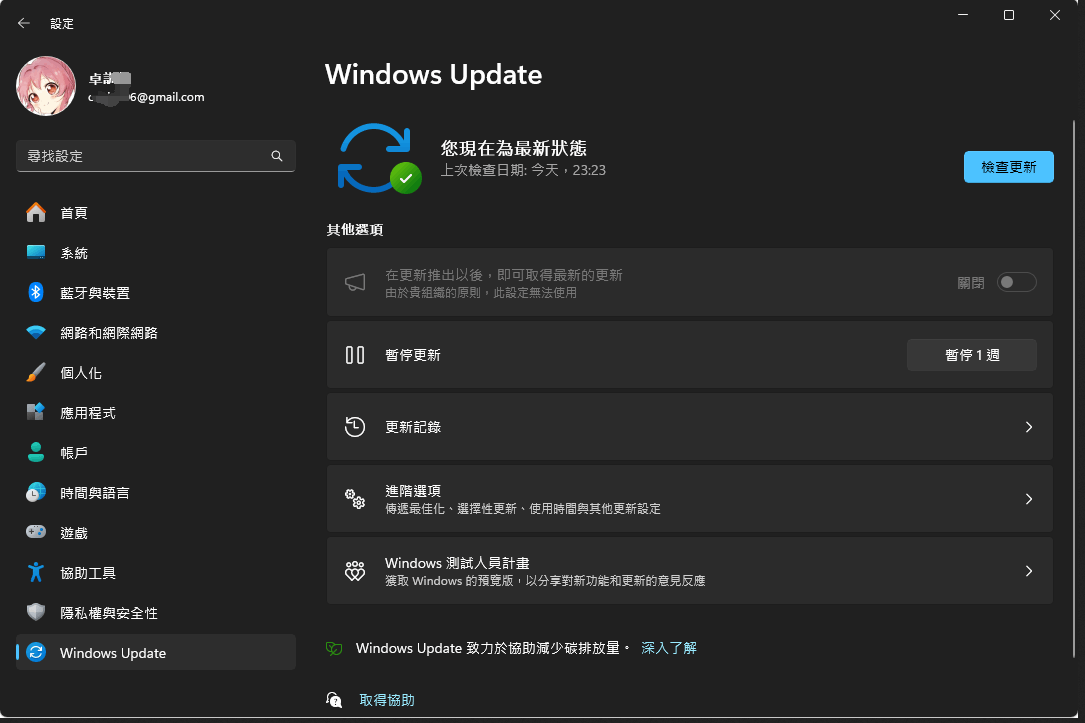
Task: Click the Windows Update sidebar sync icon
Action: [x=36, y=652]
